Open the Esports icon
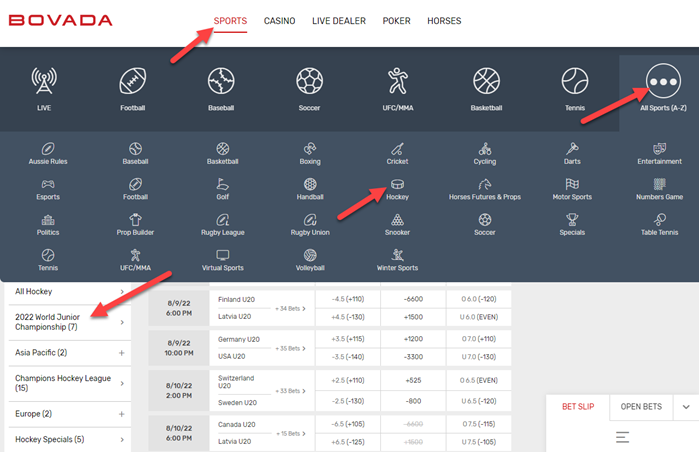This screenshot has width=699, height=452. (47, 189)
